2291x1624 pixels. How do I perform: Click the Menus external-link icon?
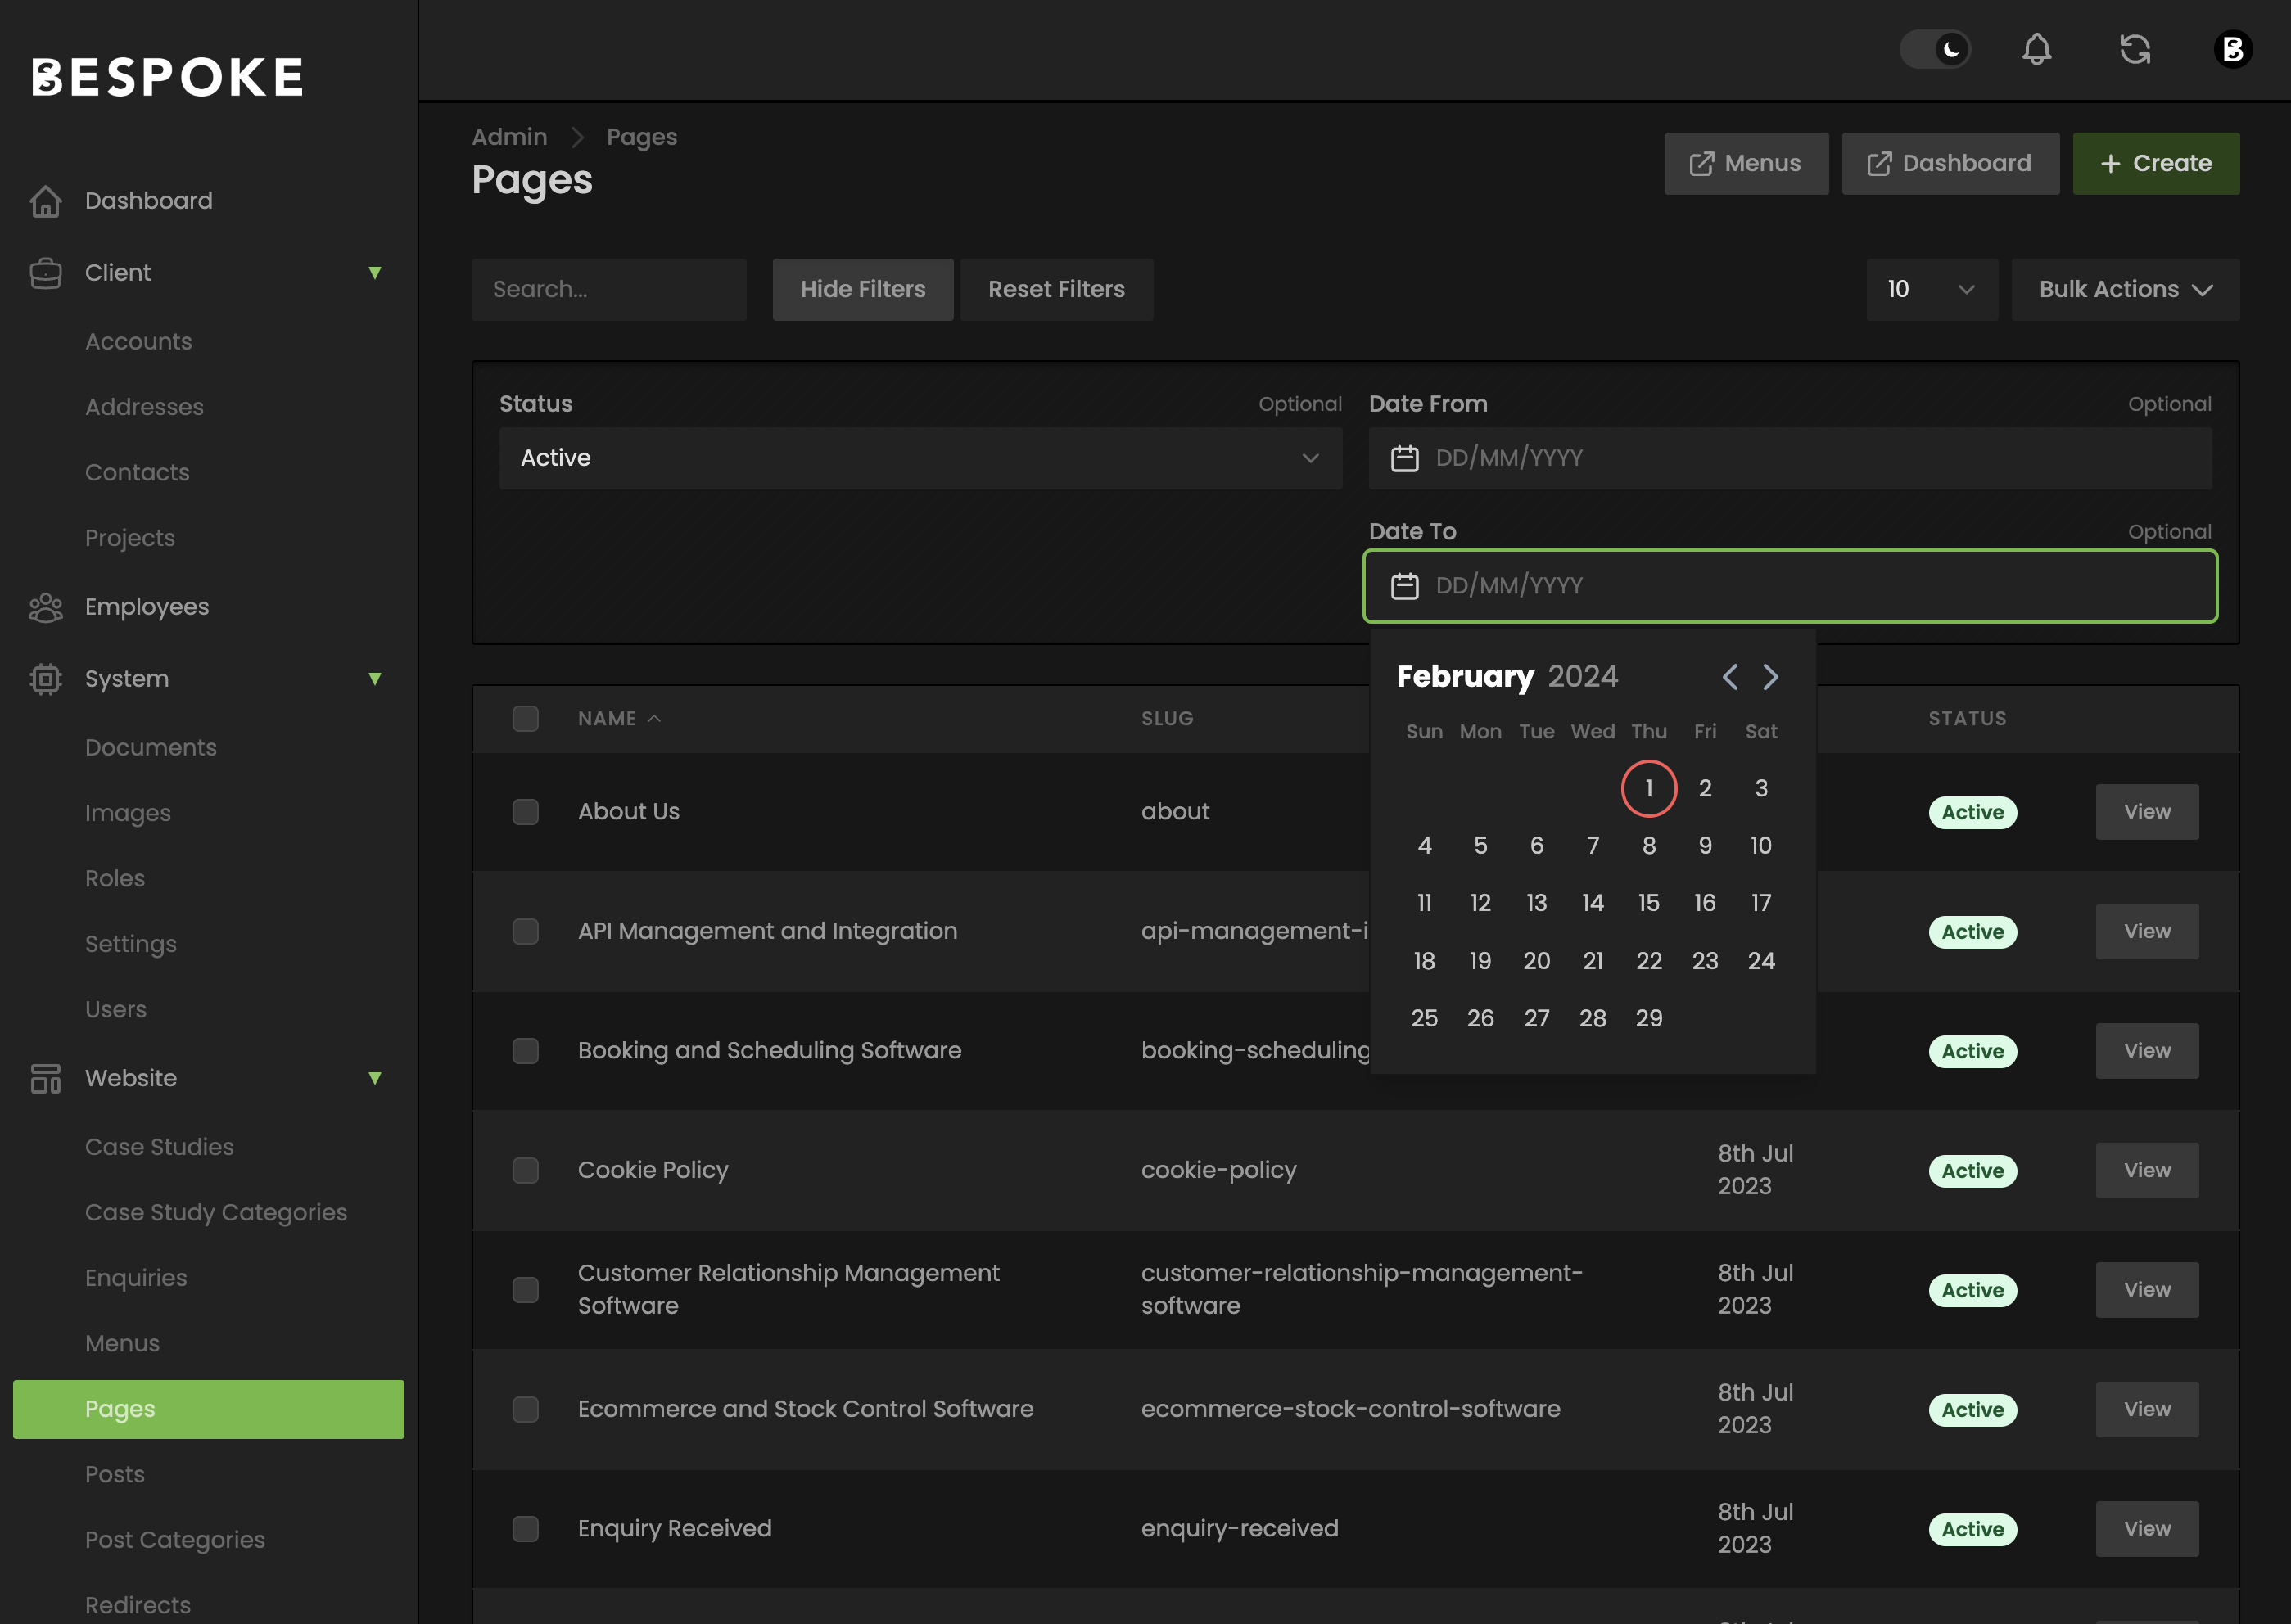click(1701, 164)
